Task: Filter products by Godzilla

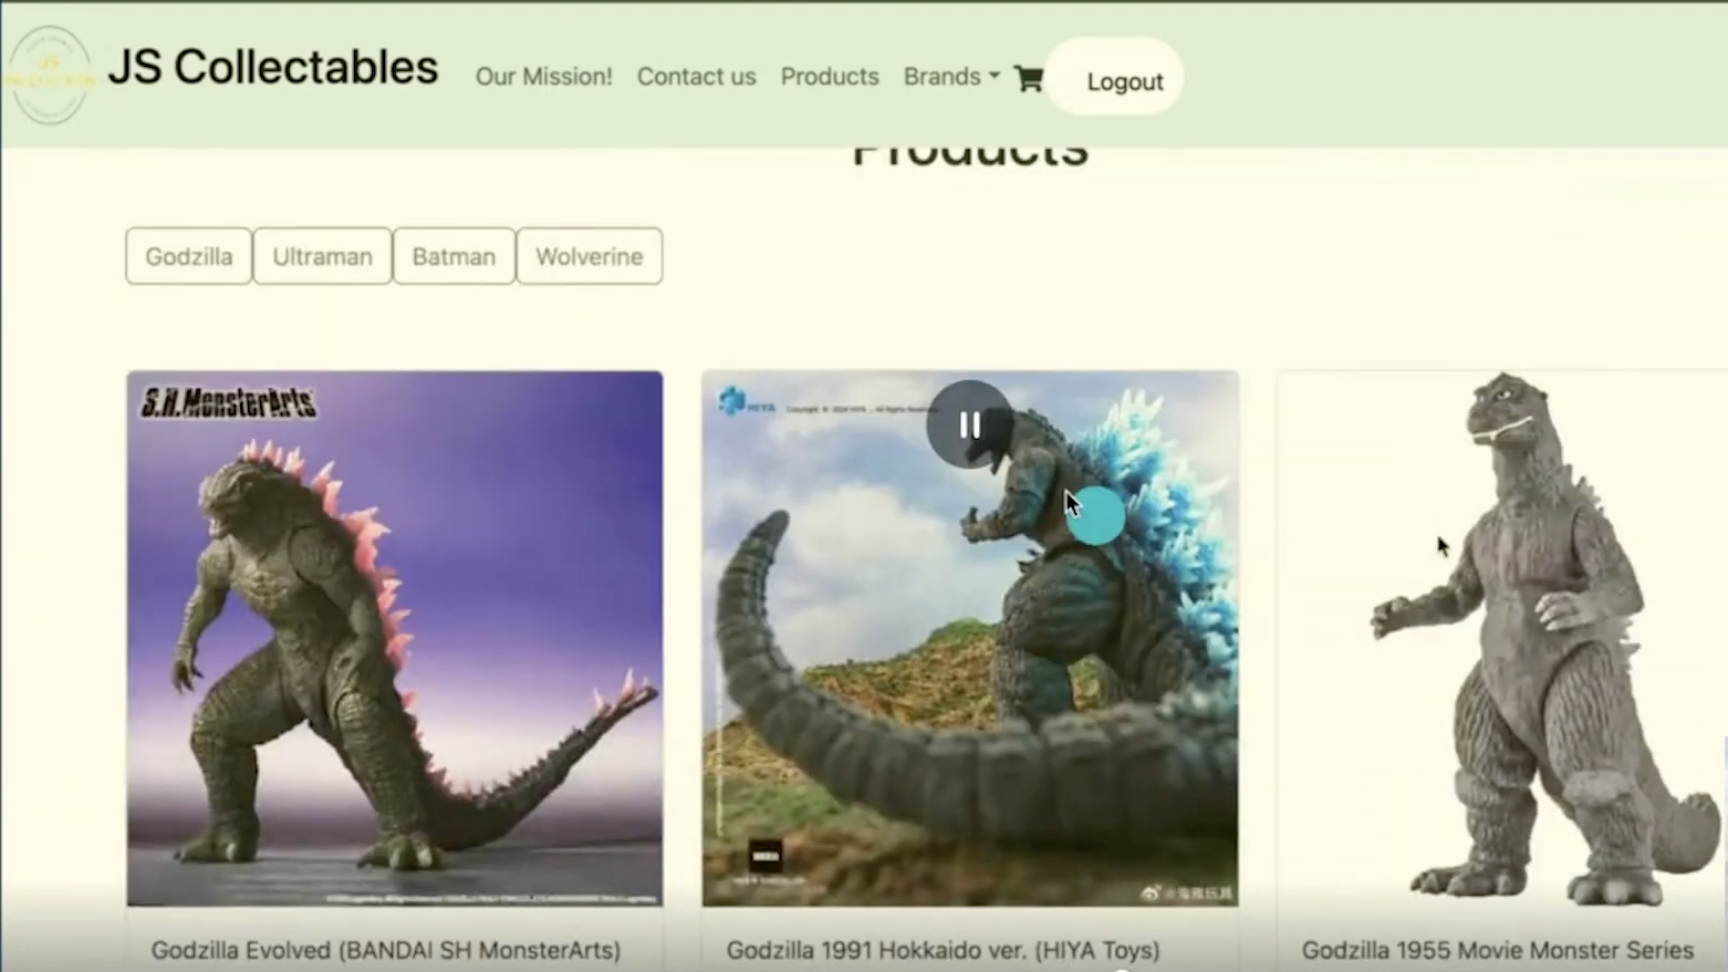Action: [x=189, y=256]
